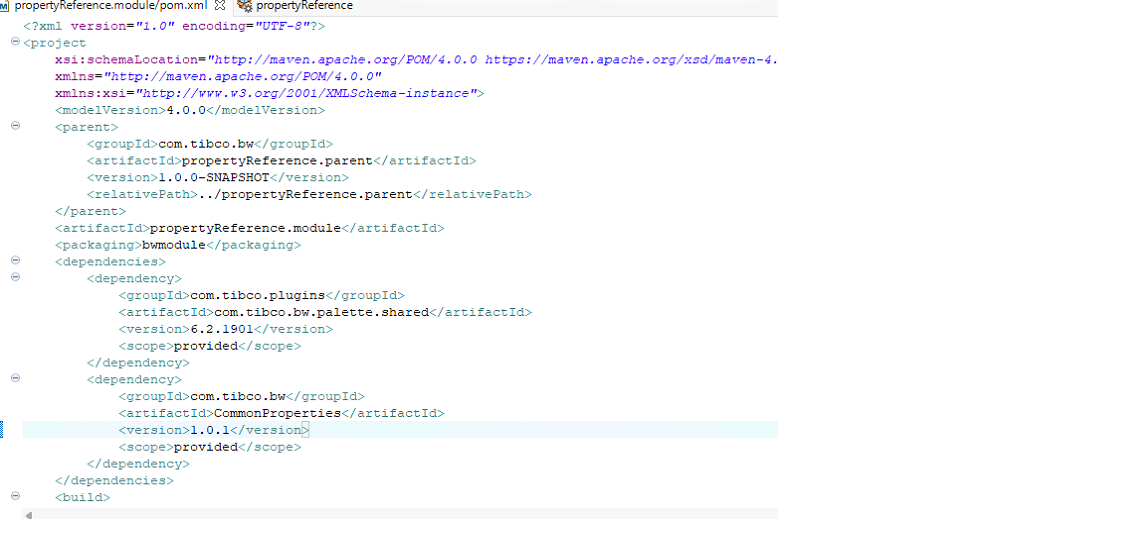Click parent artifactId propertyReference.parent

pos(277,161)
